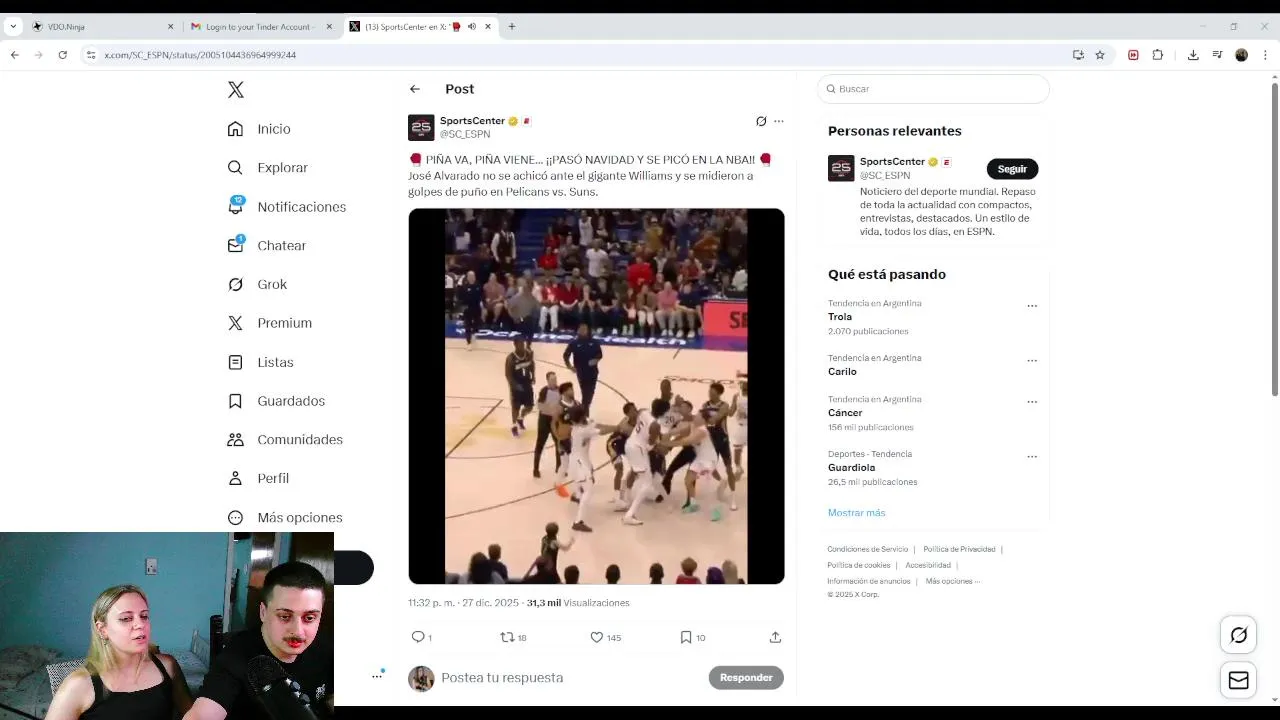Click the @SC_ESPN handle on the post
Viewport: 1280px width, 720px height.
click(x=465, y=134)
